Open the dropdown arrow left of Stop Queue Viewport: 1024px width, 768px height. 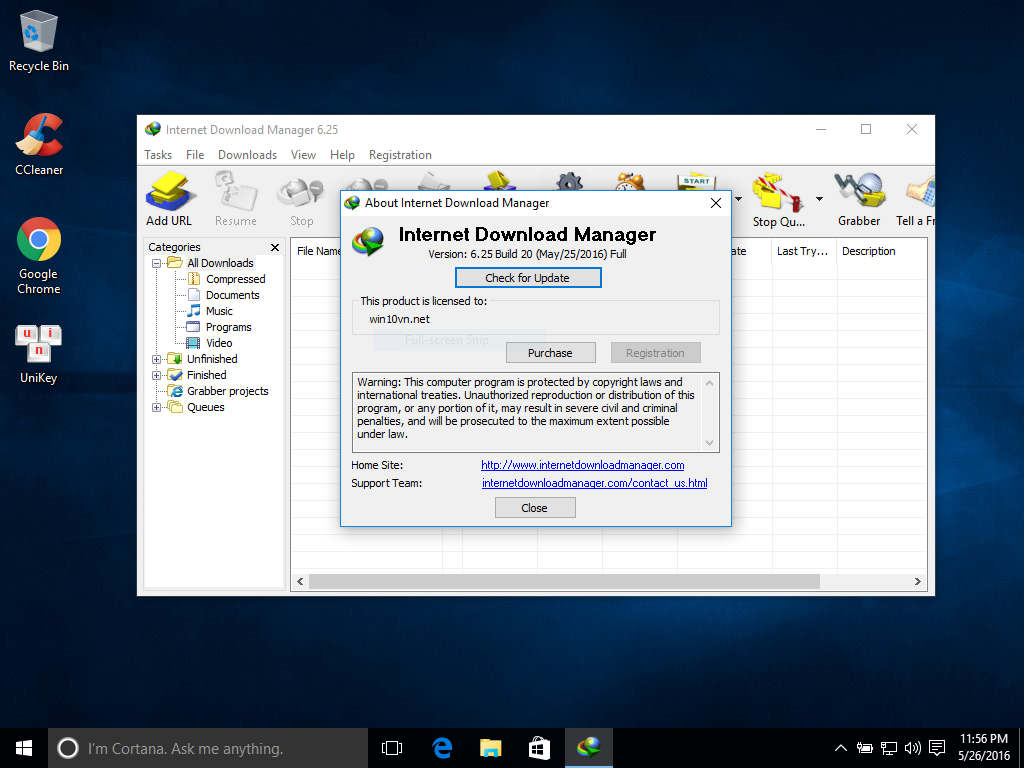[739, 199]
